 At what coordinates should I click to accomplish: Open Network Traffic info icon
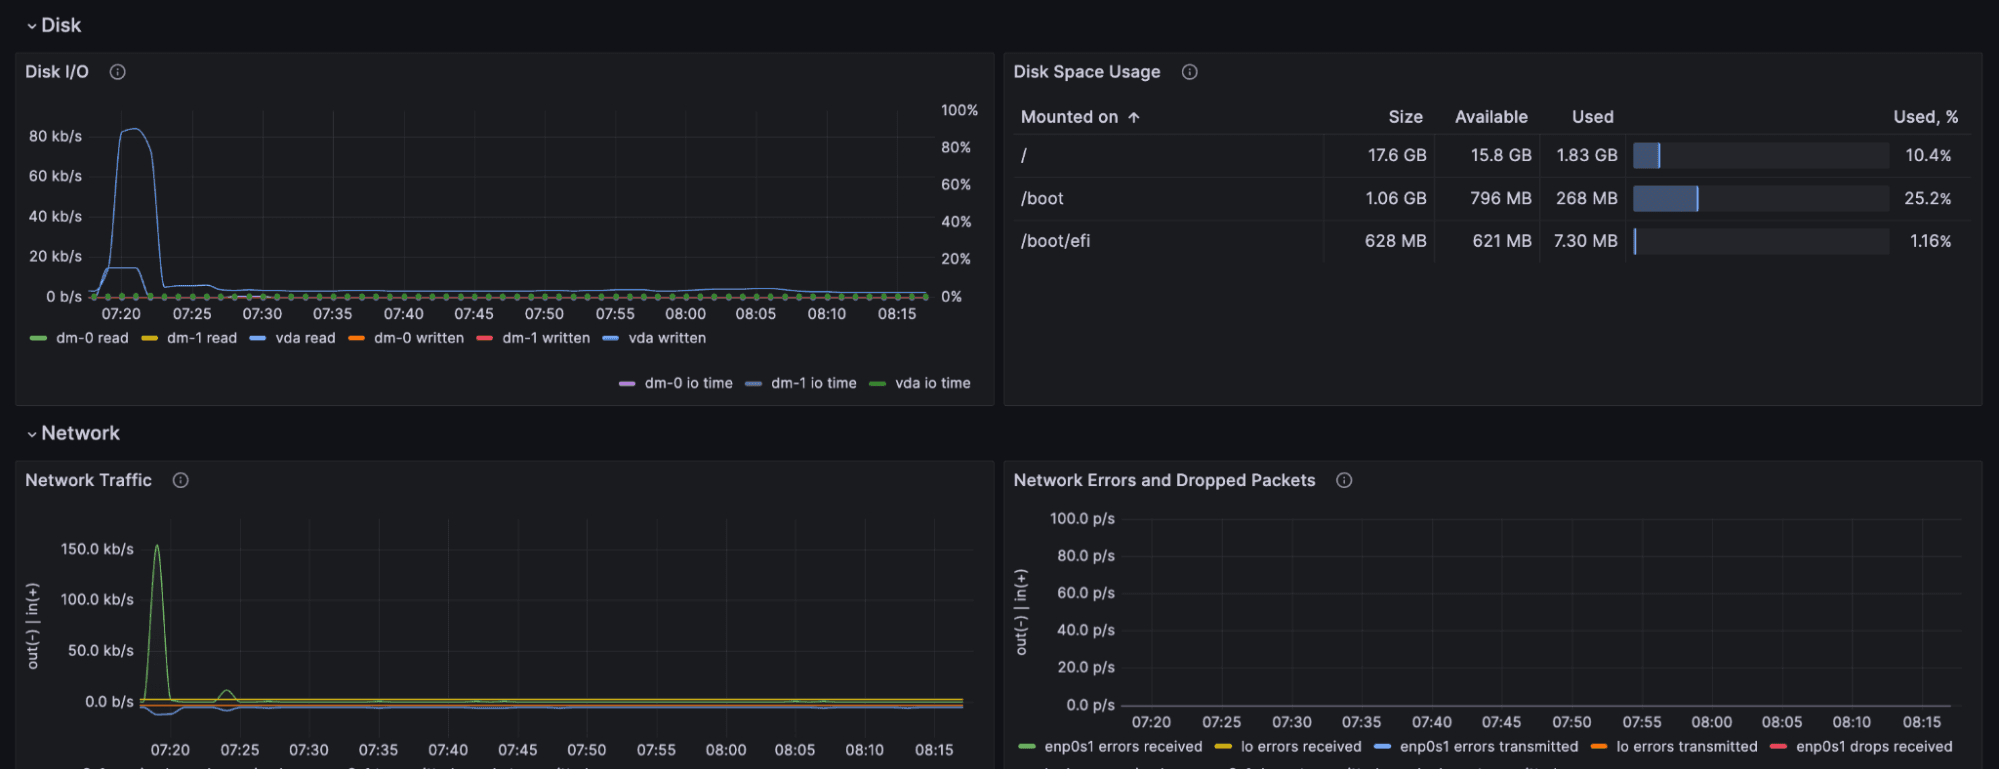pyautogui.click(x=181, y=480)
